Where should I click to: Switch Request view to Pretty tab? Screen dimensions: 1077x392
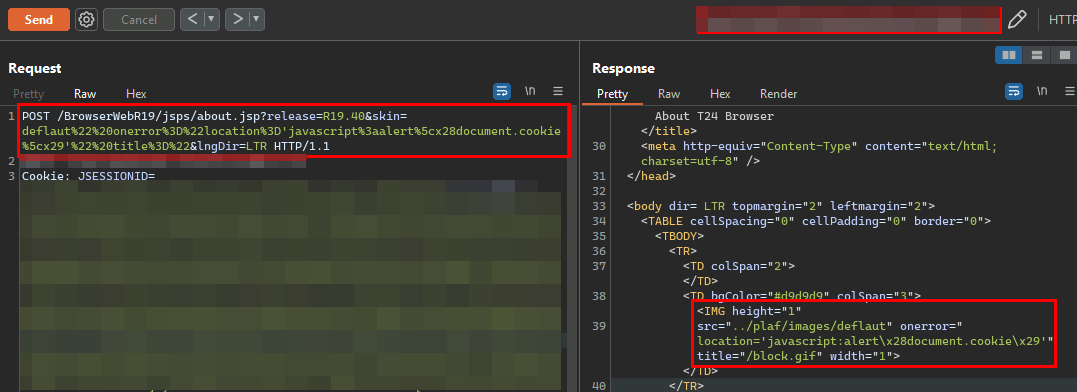coord(28,94)
